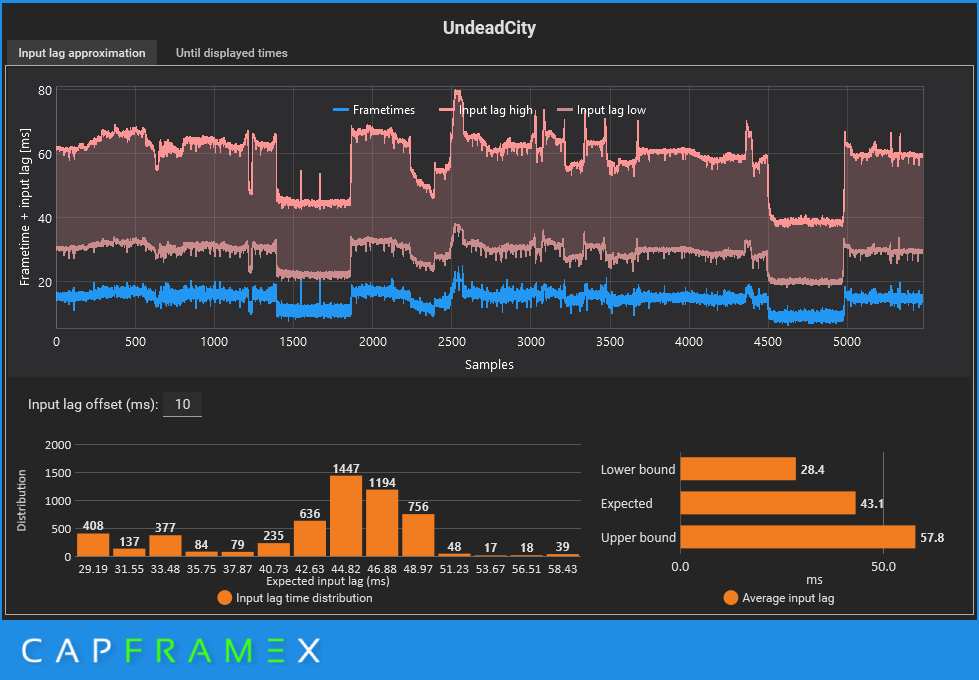Switch to Input lag approximation tab
Viewport: 979px width, 680px height.
[82, 53]
